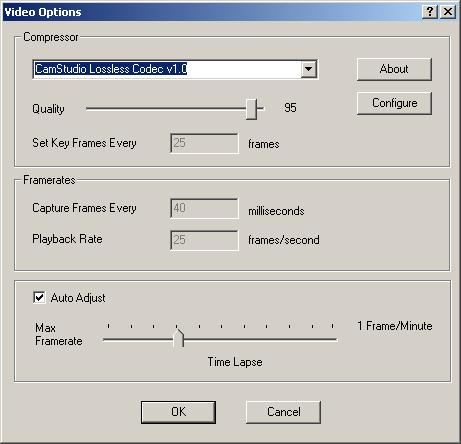This screenshot has width=461, height=444.
Task: Click the Max Framerate slider thumb
Action: (179, 338)
